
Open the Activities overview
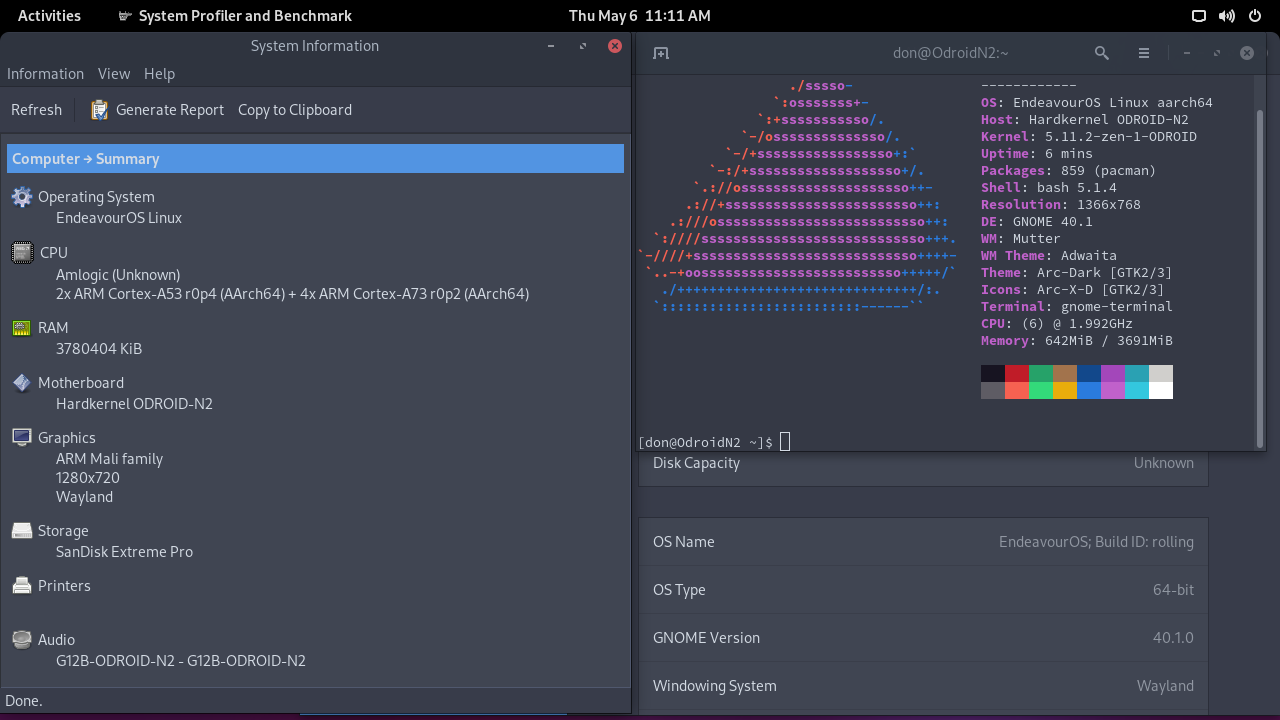(49, 16)
